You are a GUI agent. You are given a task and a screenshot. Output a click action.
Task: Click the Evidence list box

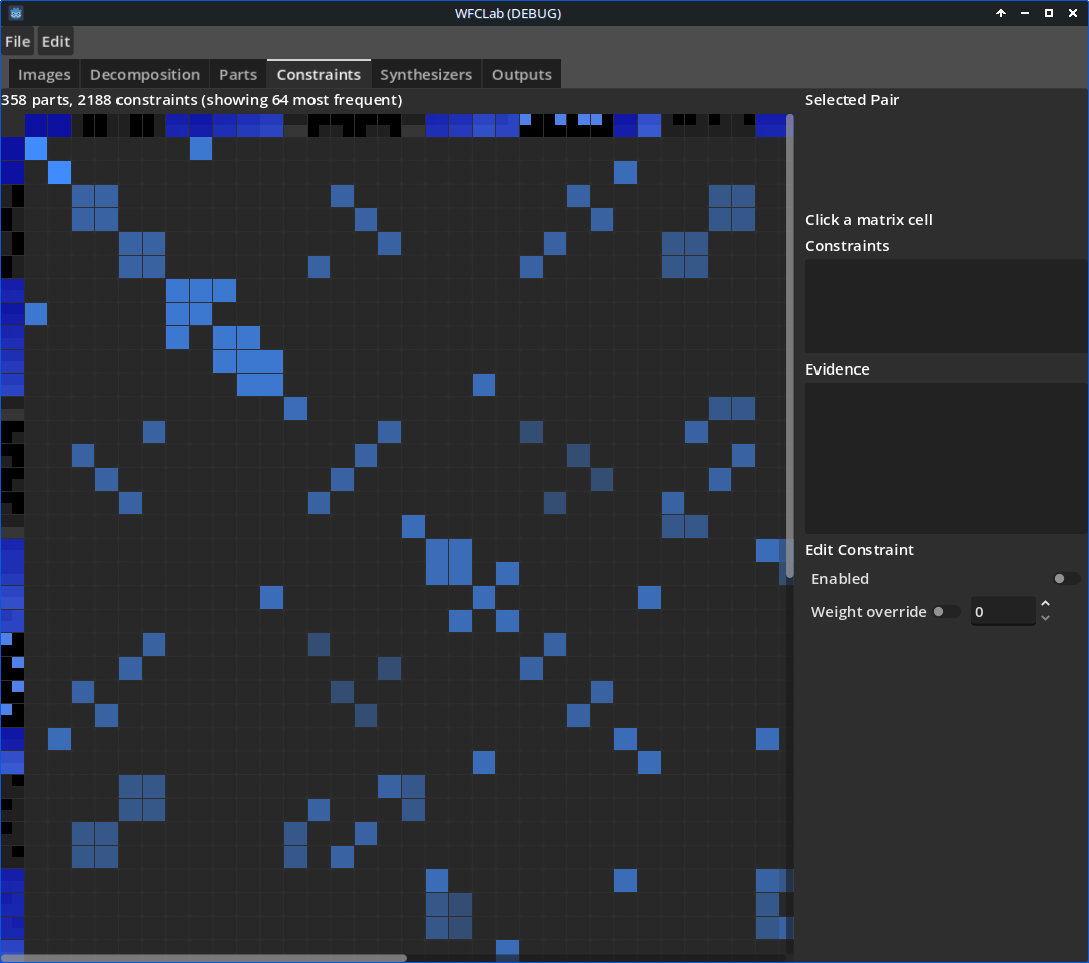(946, 458)
